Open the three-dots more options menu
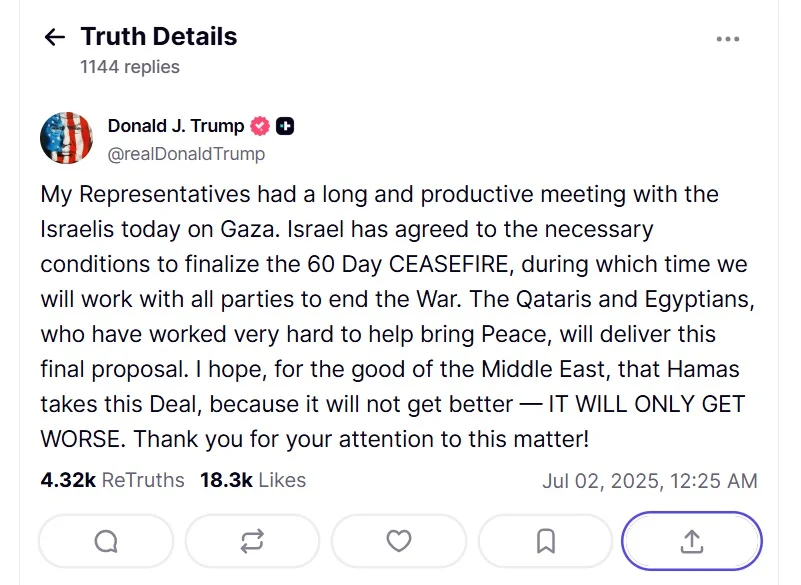This screenshot has height=585, width=801. click(x=727, y=39)
